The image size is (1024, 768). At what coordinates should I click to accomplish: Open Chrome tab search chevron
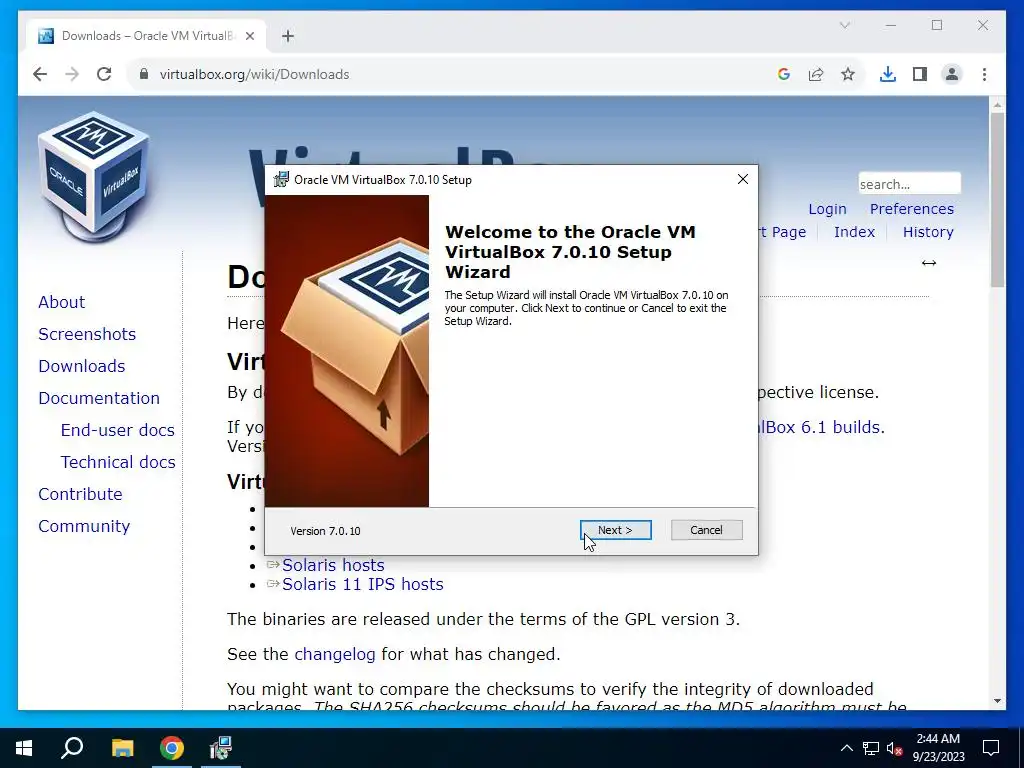tap(844, 25)
